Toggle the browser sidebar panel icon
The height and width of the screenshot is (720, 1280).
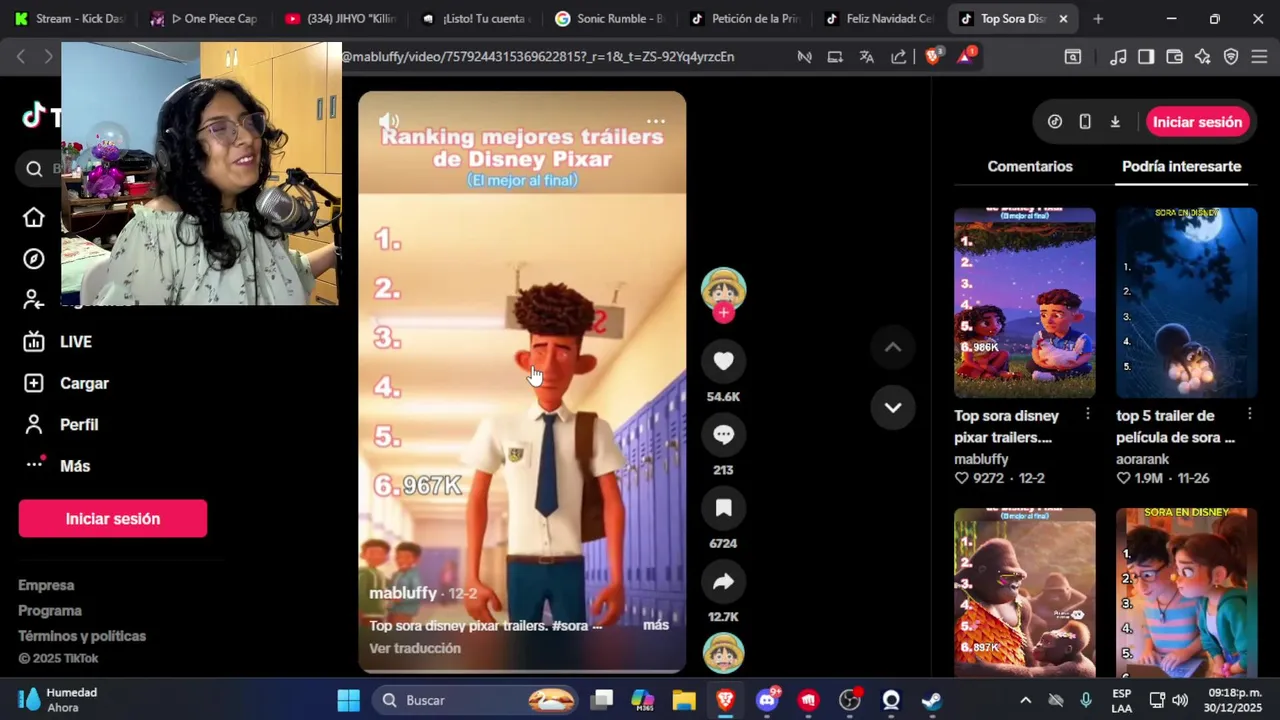click(1146, 57)
